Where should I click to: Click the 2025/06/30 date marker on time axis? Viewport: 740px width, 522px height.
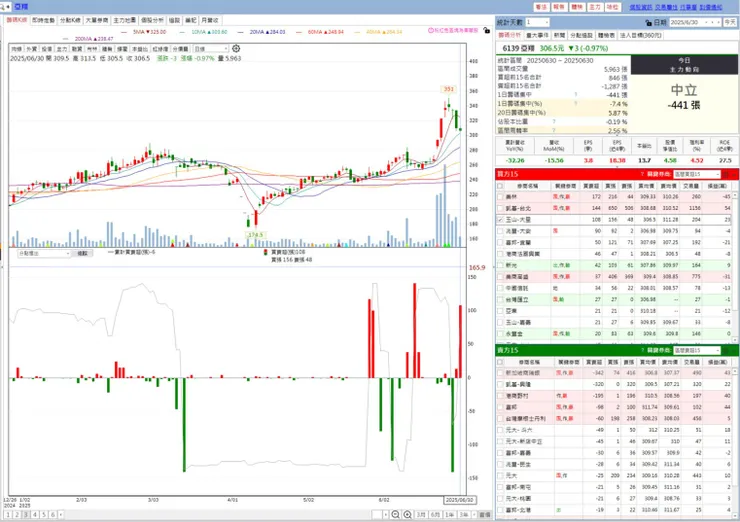point(459,500)
